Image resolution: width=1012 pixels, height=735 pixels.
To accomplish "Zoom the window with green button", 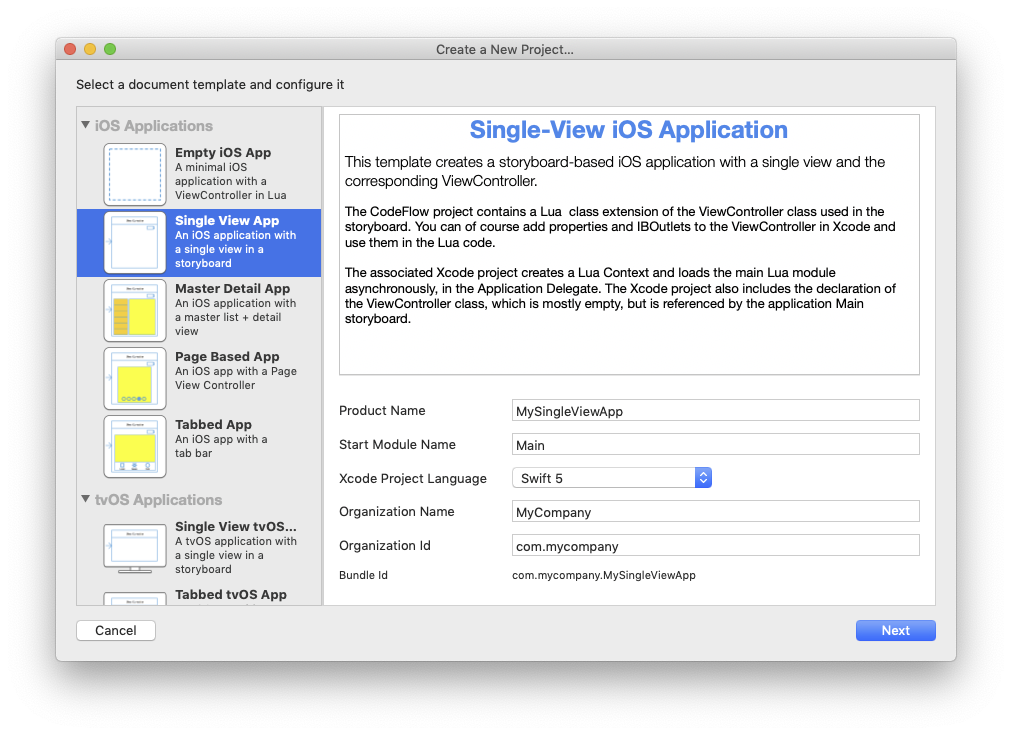I will tap(110, 49).
